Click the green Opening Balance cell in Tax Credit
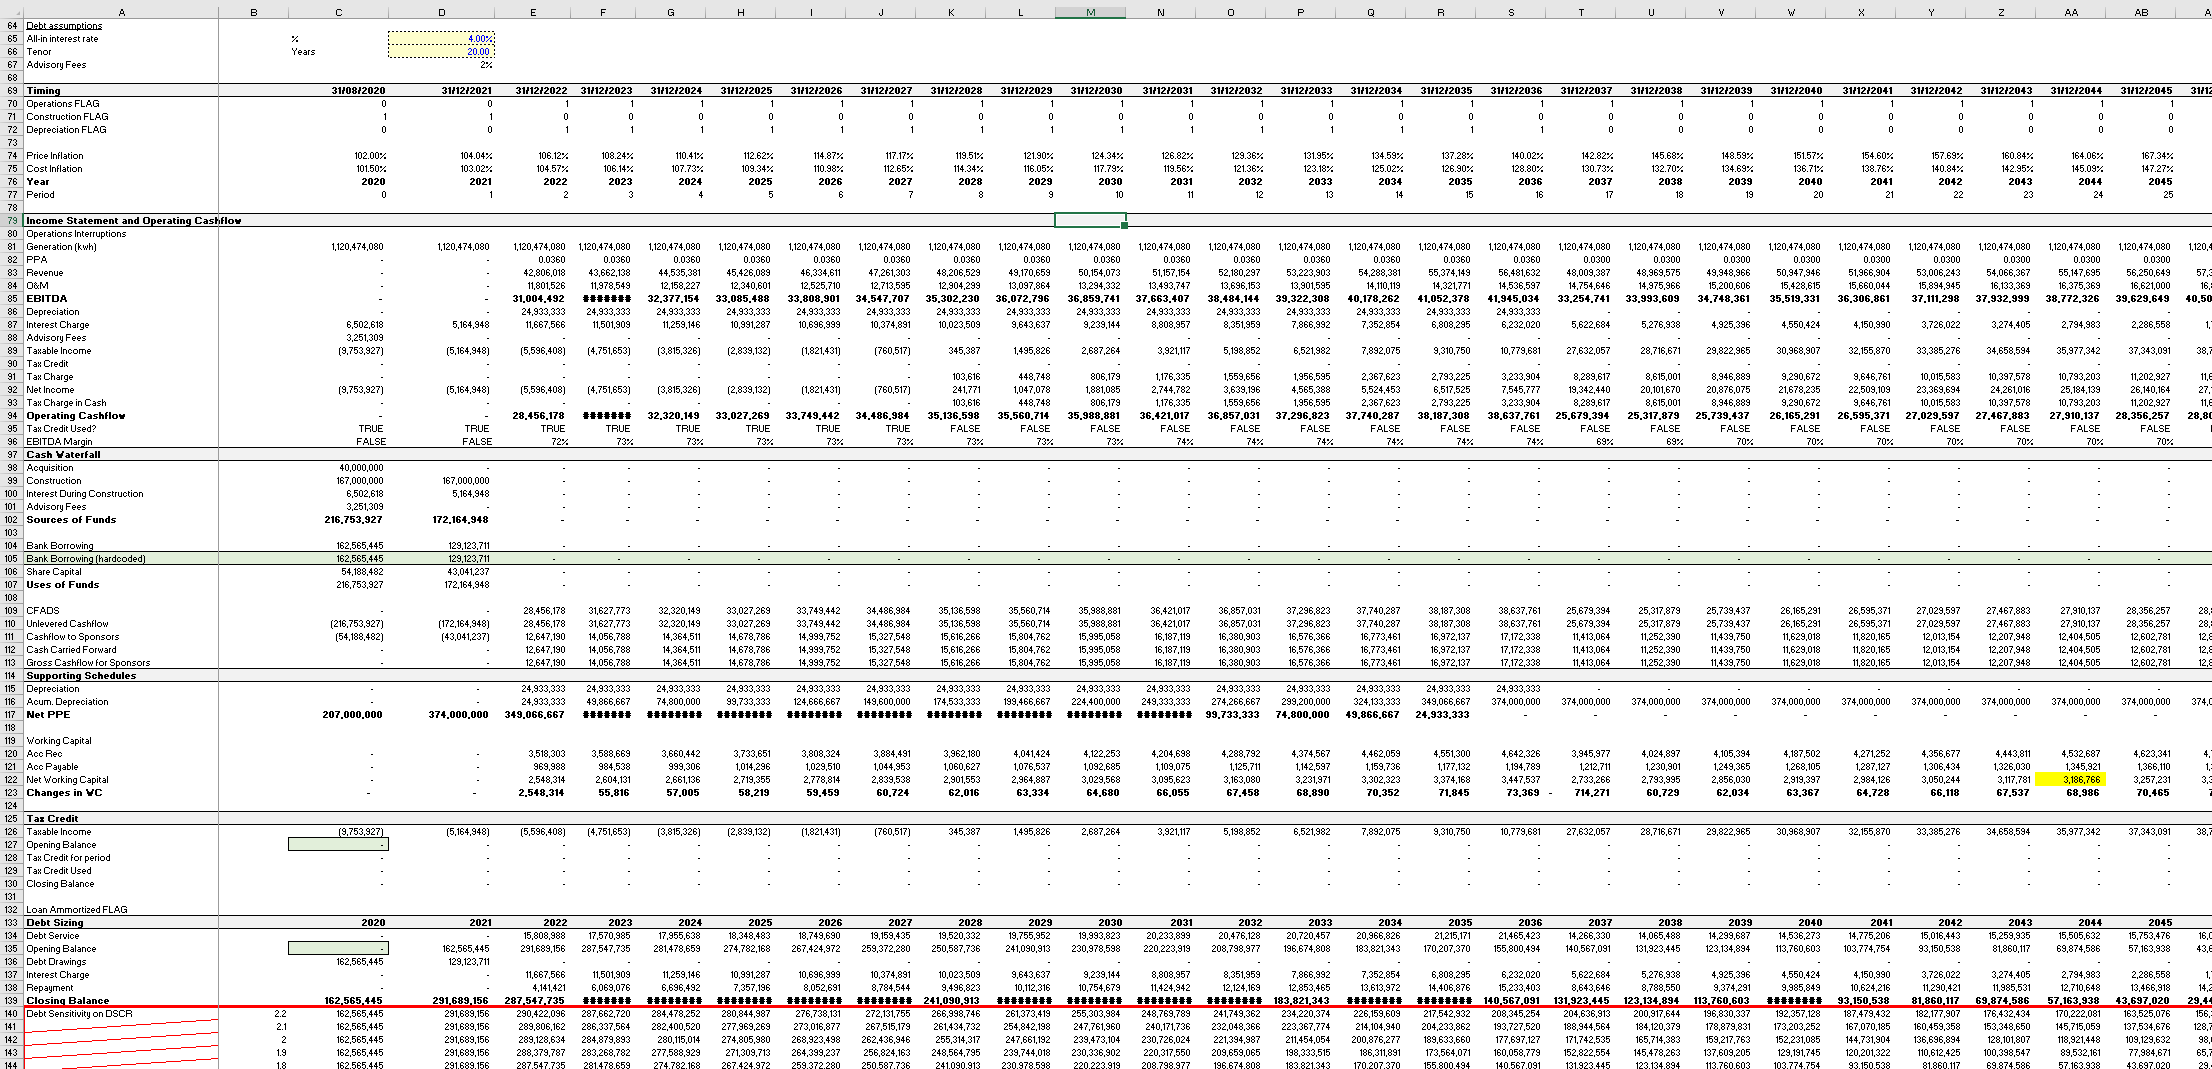This screenshot has height=1069, width=2212. (x=338, y=844)
